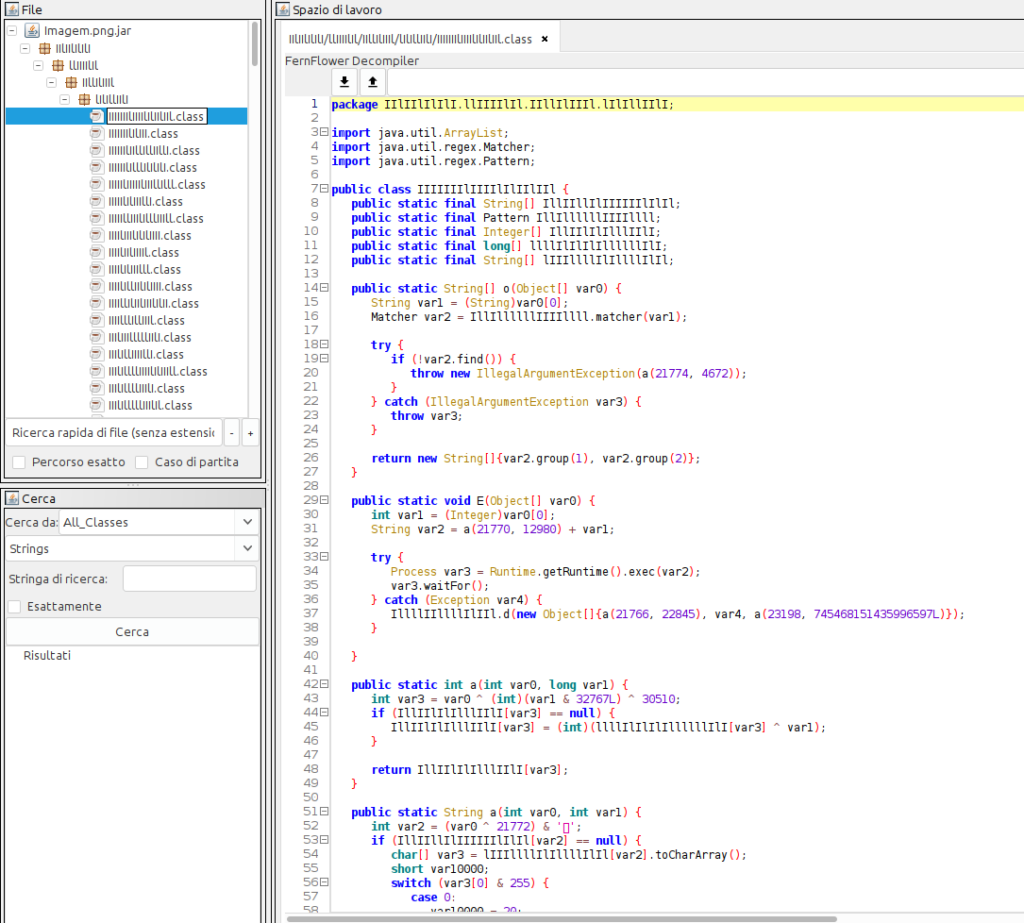Click the 'Stringa di ricerca' text field
The height and width of the screenshot is (923, 1024).
[x=189, y=578]
